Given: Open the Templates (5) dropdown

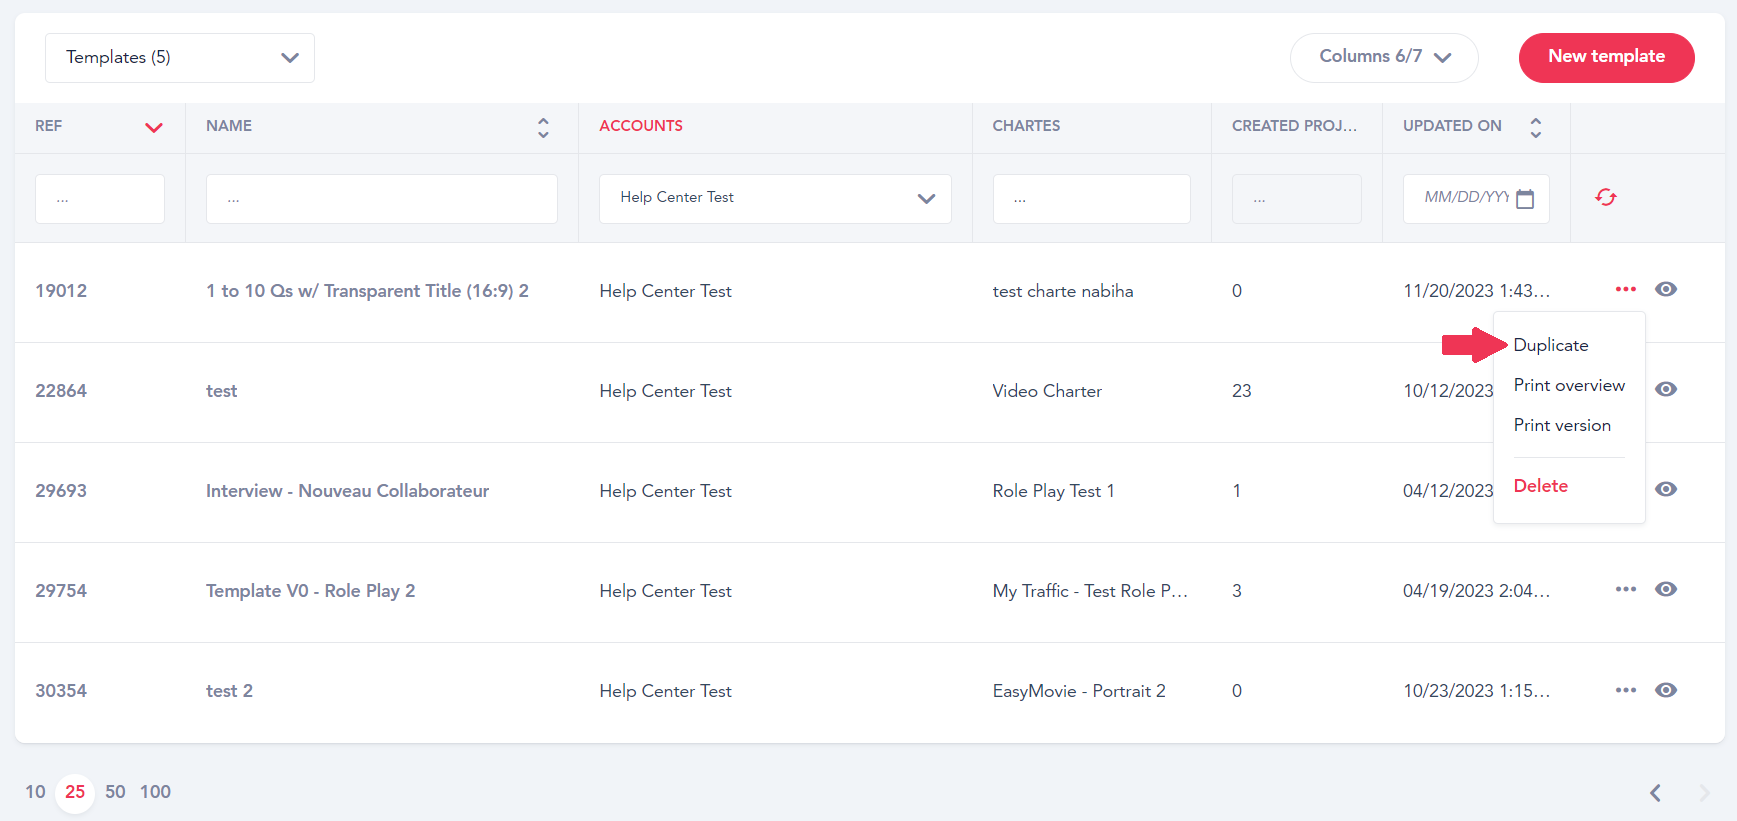Looking at the screenshot, I should click(x=180, y=58).
